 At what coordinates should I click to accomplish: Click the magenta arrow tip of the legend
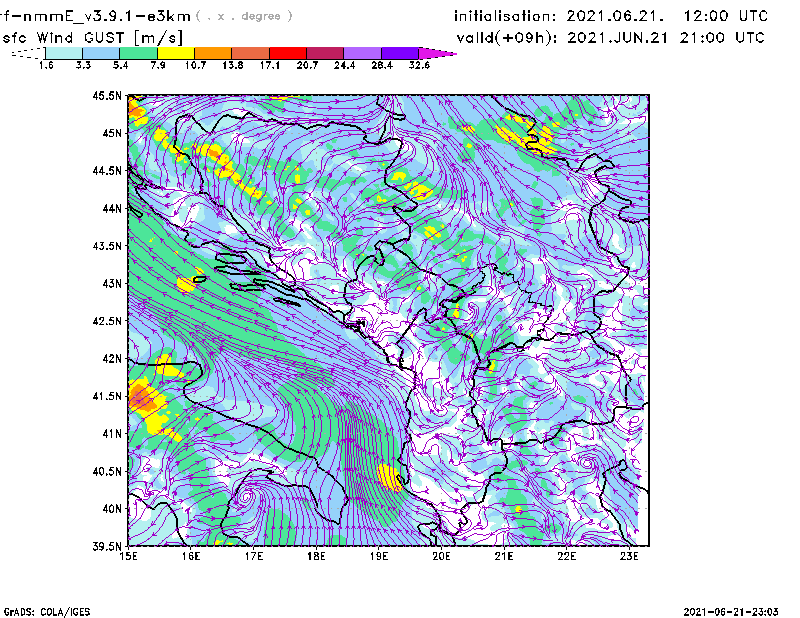(437, 53)
